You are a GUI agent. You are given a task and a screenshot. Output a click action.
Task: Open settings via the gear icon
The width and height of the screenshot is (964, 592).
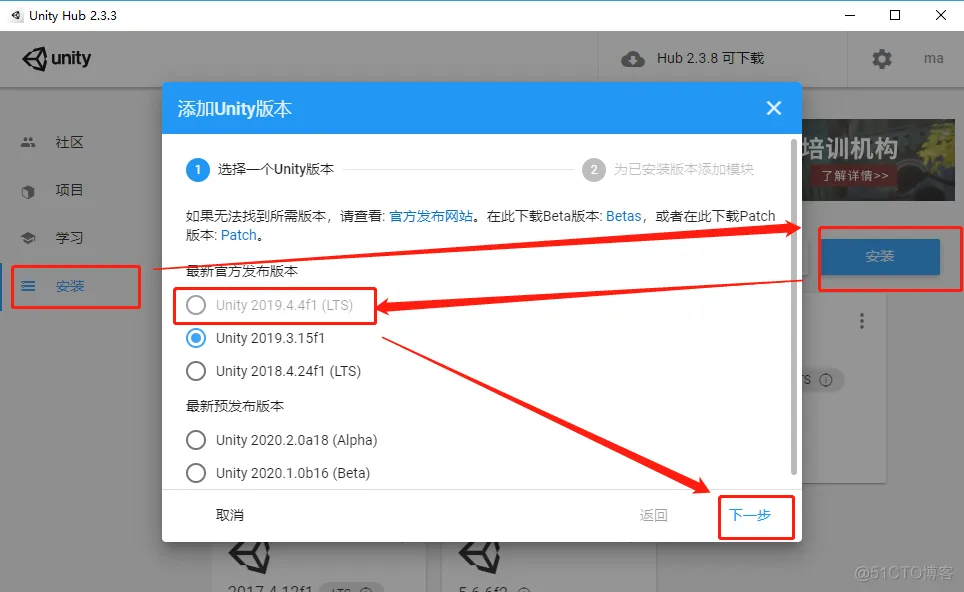pos(882,59)
